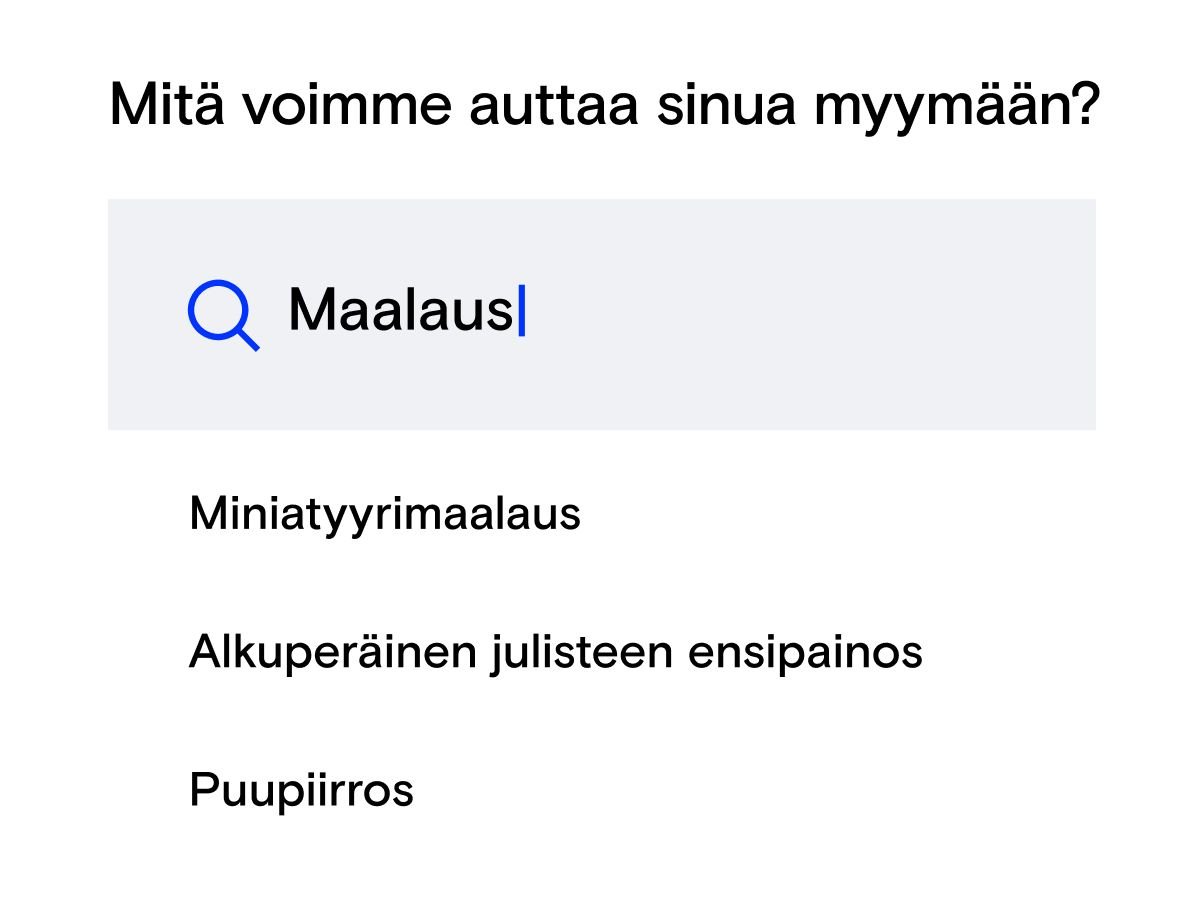Screen dimensions: 1200x900
Task: Click the blue magnifying glass search icon
Action: pos(222,315)
